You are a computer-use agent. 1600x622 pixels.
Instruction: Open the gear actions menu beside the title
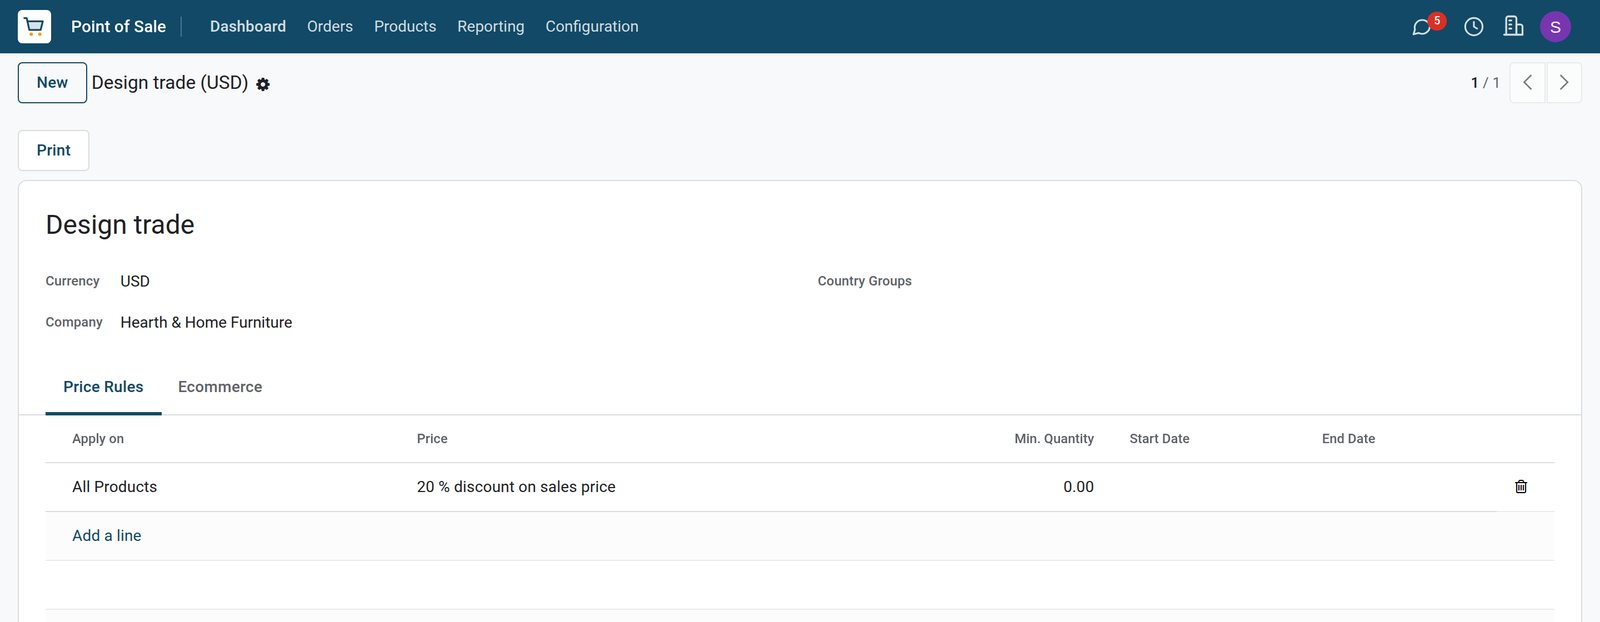[263, 85]
